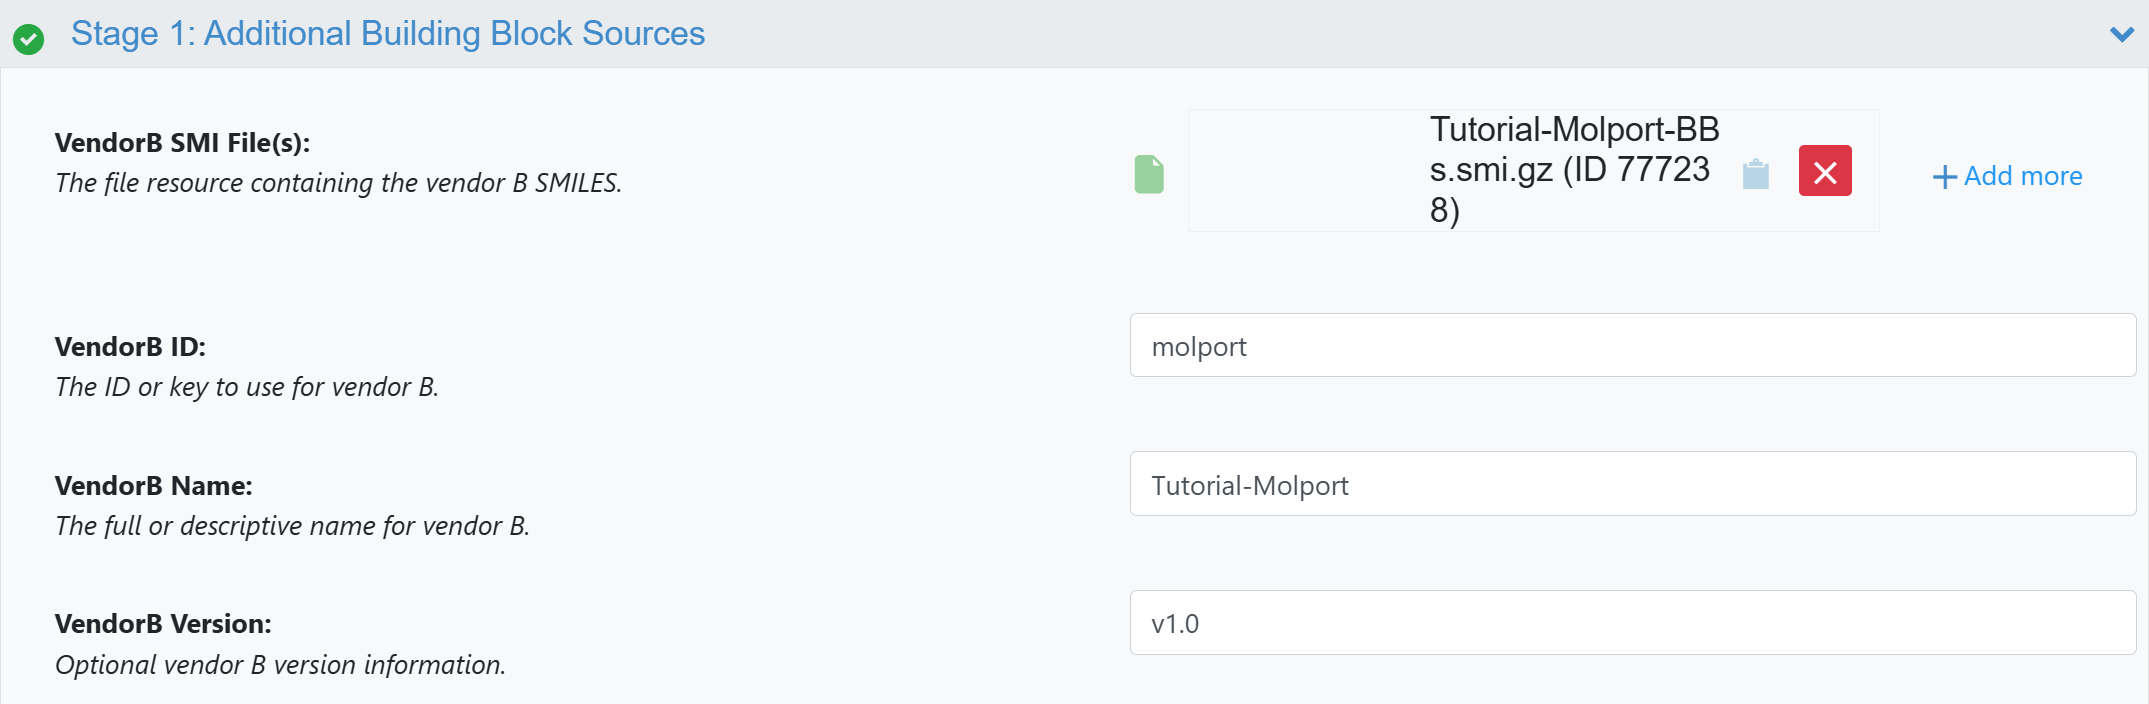Select the Tutorial-Molport-BBs.smi.gz file entry
The width and height of the screenshot is (2149, 704).
[1573, 170]
